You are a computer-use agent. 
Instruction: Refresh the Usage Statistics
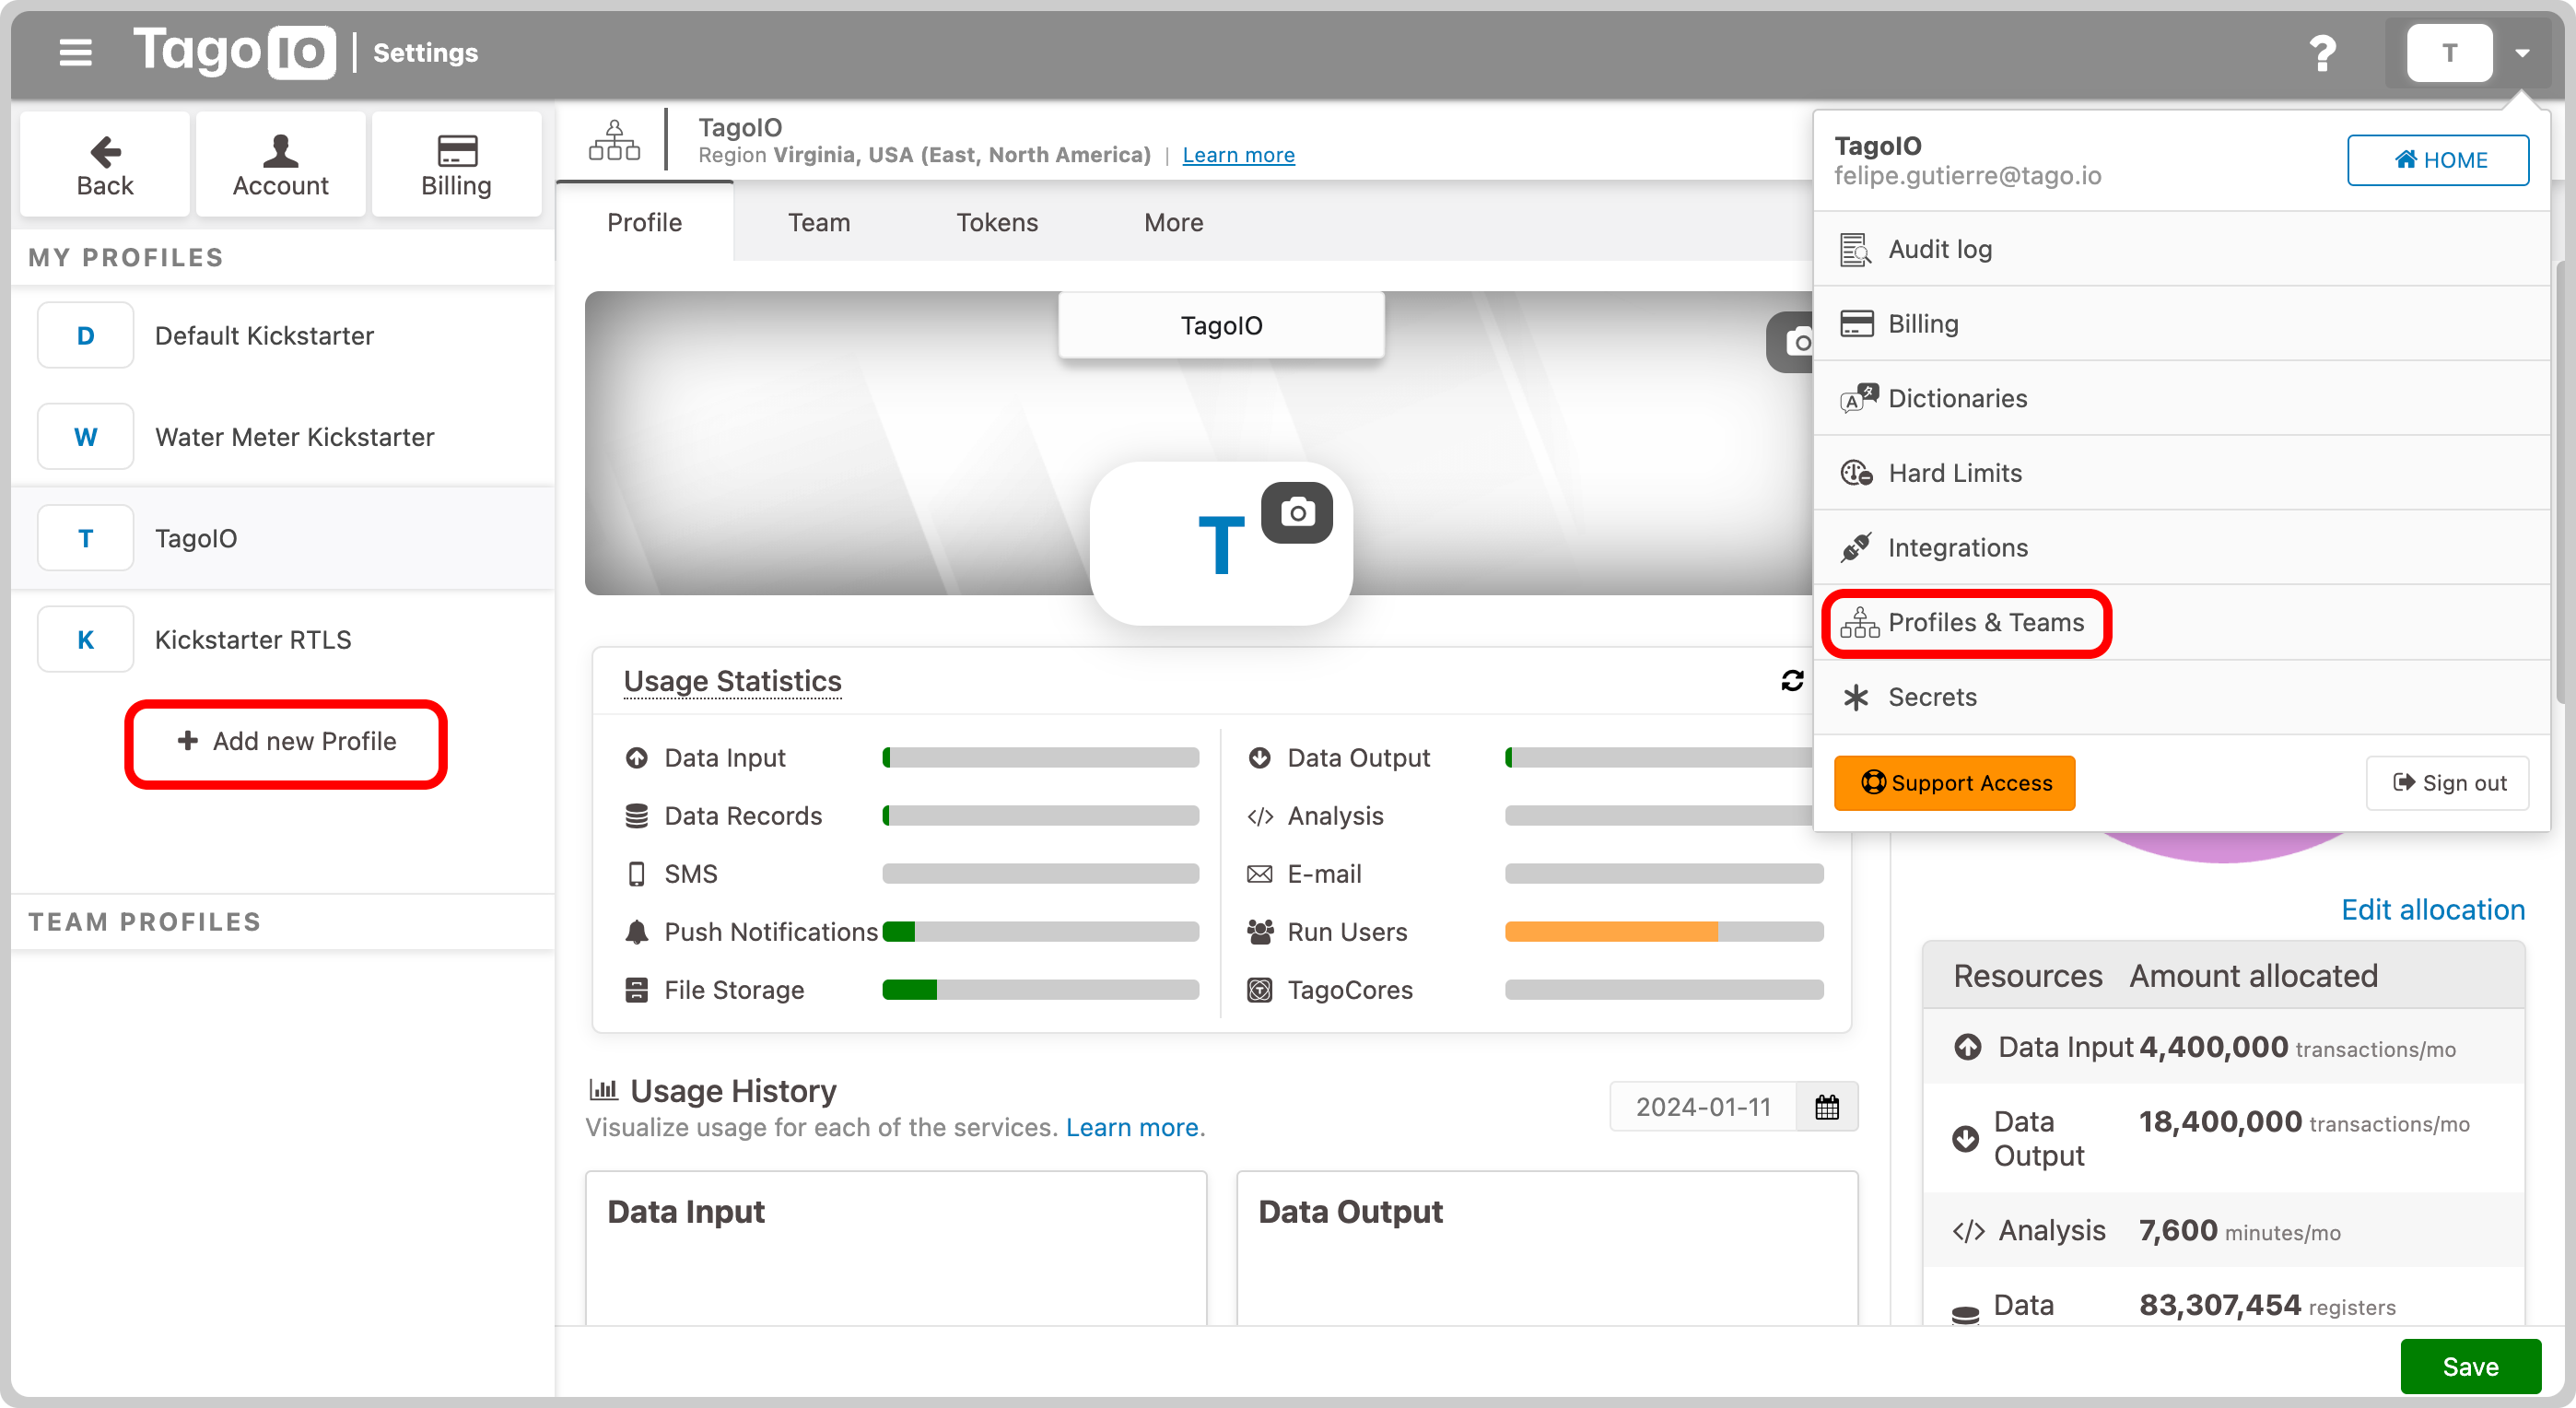(x=1792, y=680)
